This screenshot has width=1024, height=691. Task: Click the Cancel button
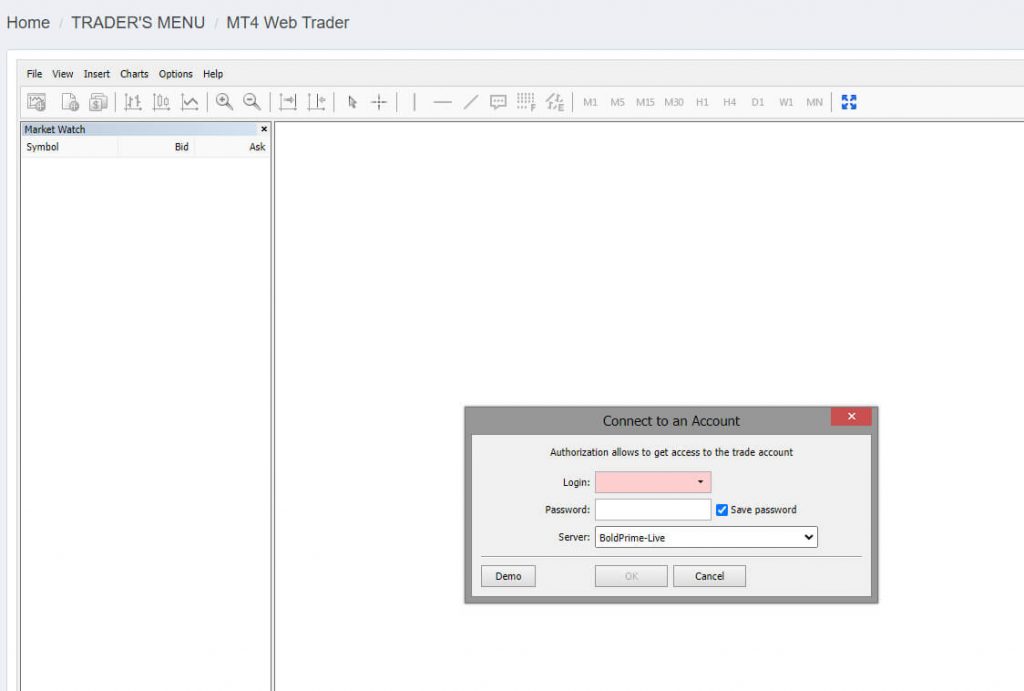point(709,576)
